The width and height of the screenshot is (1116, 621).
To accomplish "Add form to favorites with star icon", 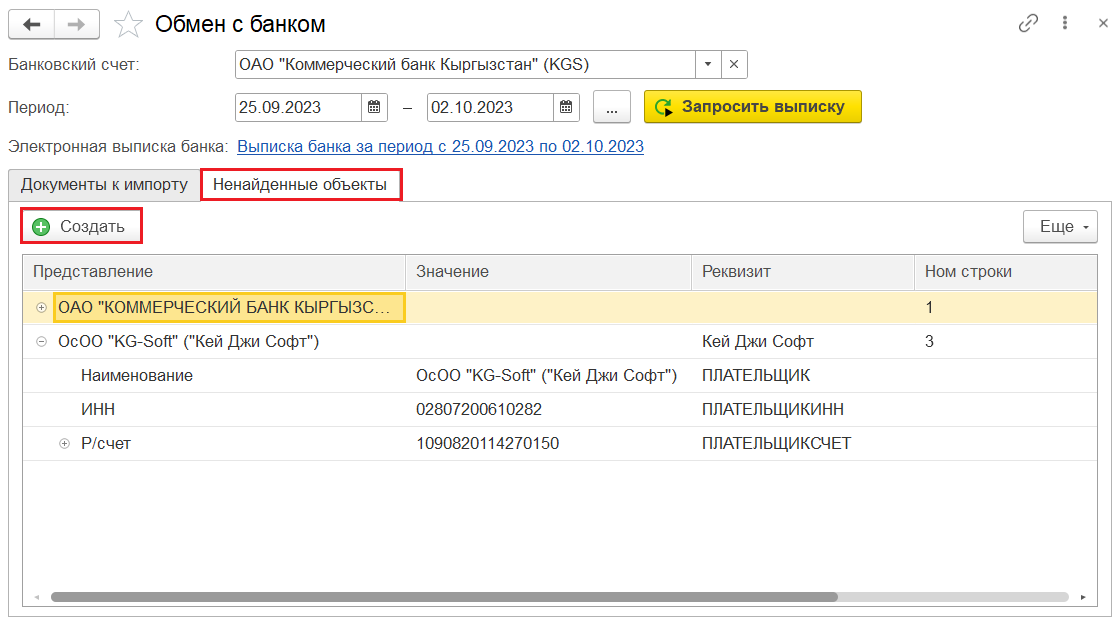I will pos(128,24).
